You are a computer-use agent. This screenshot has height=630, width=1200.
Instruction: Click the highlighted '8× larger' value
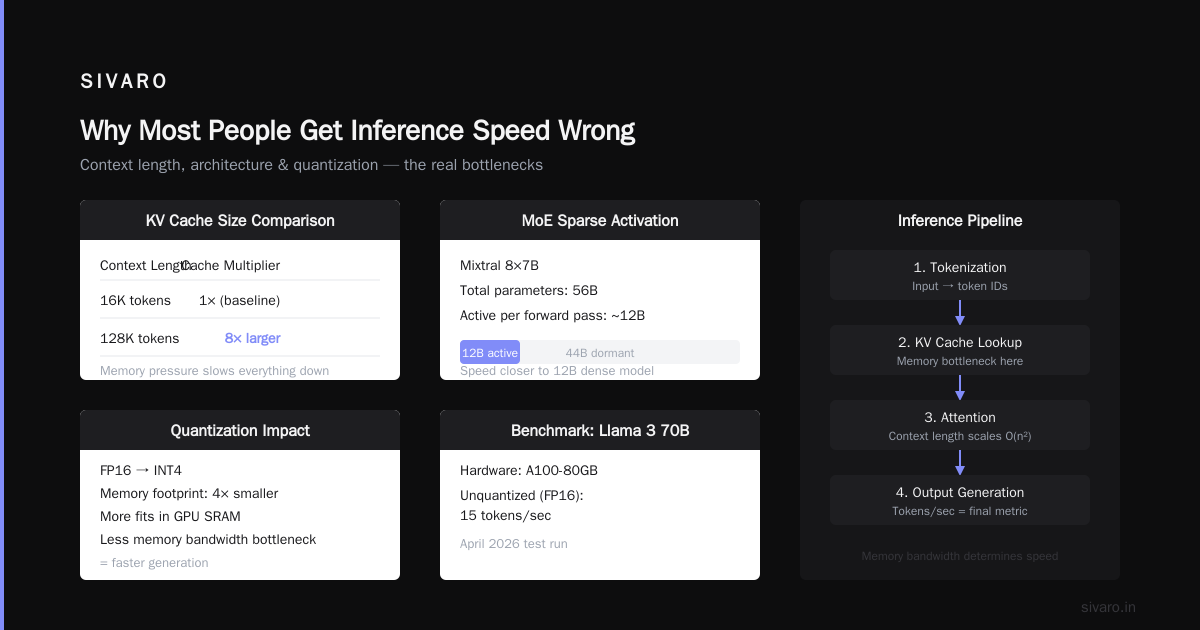pyautogui.click(x=252, y=338)
